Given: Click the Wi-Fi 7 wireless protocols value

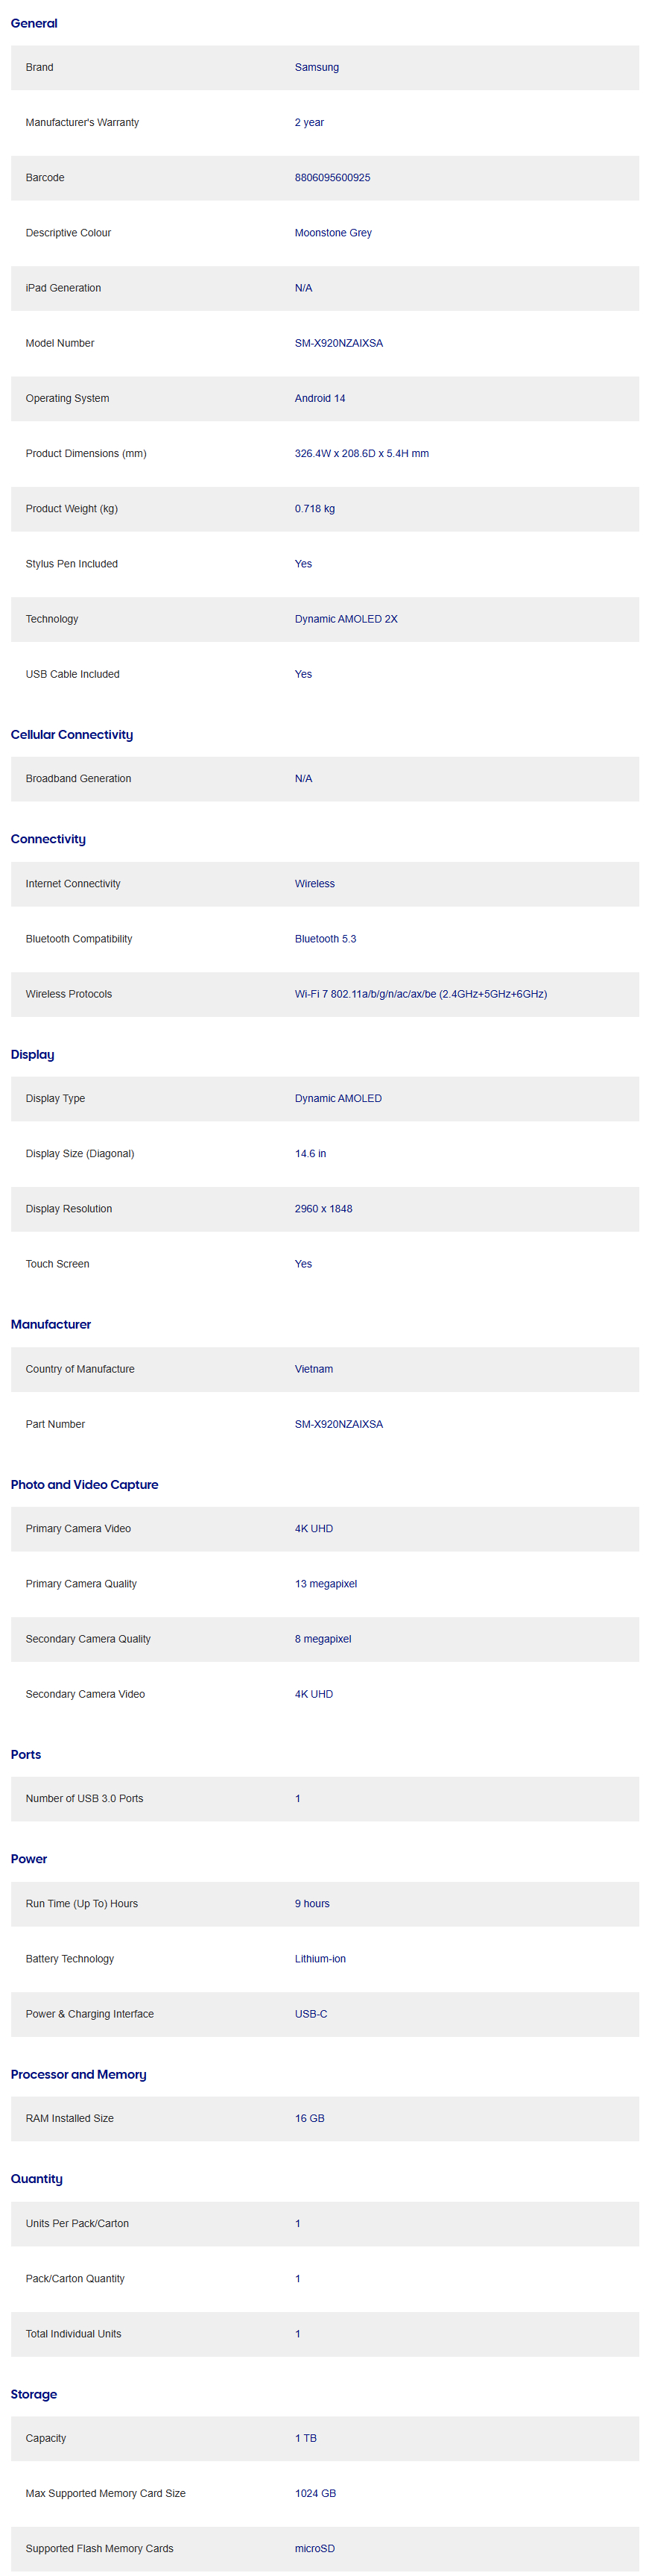Looking at the screenshot, I should coord(420,994).
